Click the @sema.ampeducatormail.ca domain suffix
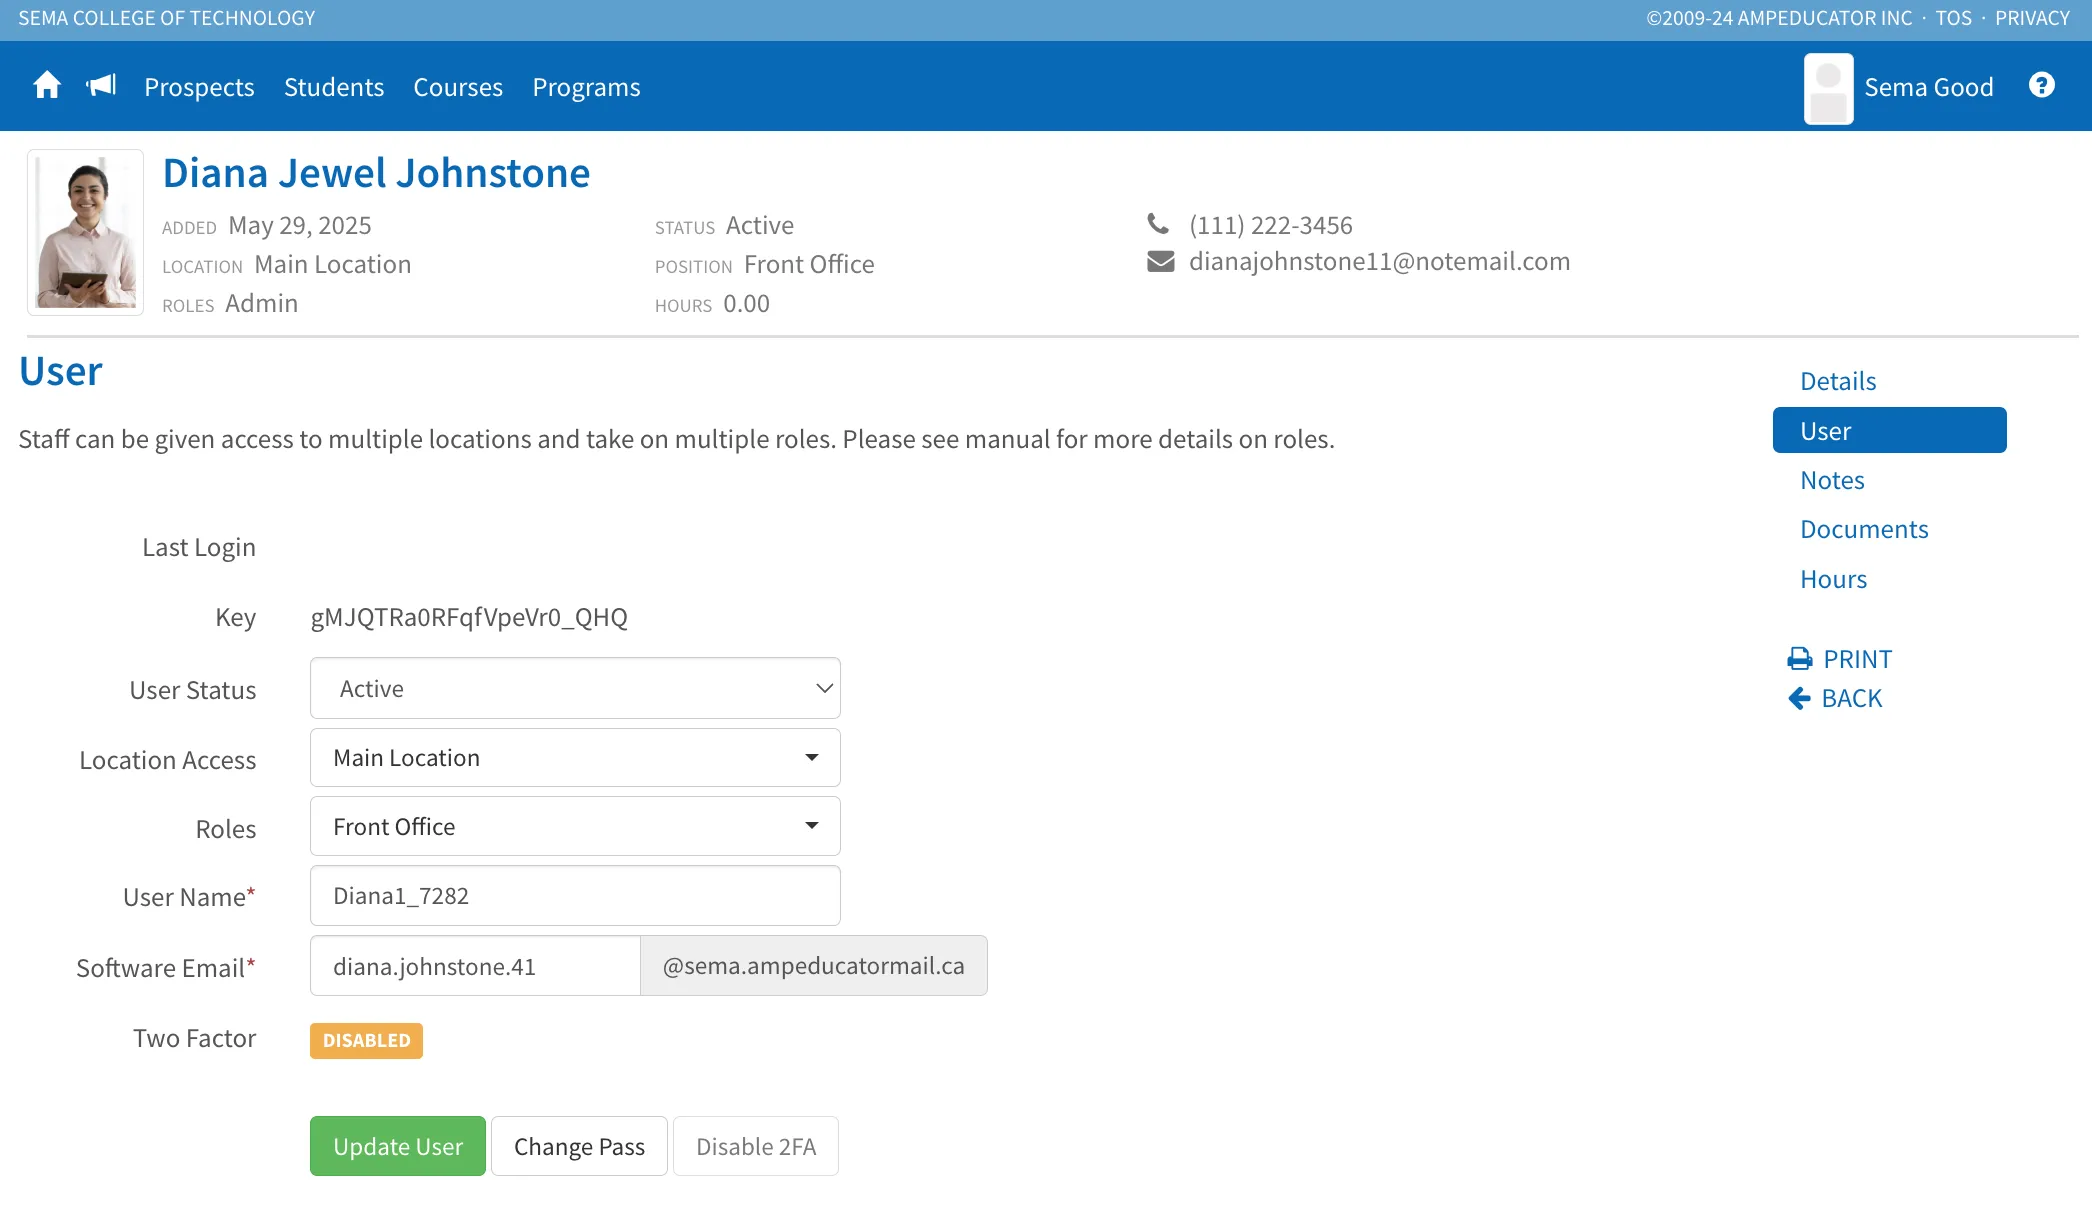Screen dimensions: 2092x1212 [x=813, y=966]
